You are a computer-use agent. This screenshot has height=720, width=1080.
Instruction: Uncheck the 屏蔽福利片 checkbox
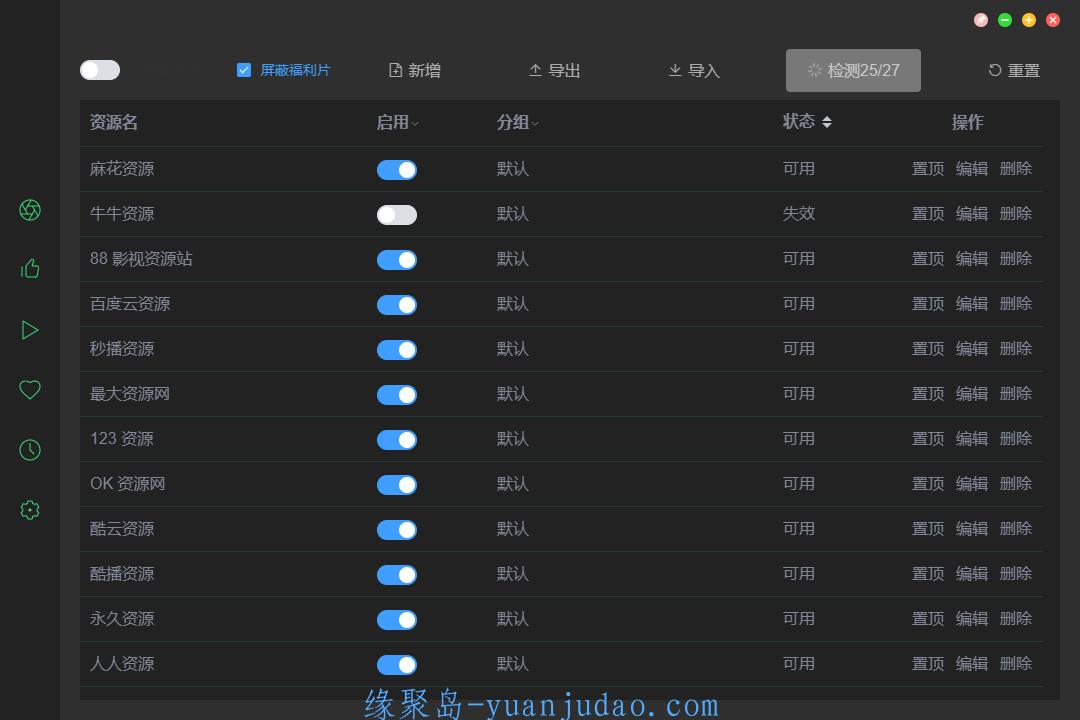(244, 70)
